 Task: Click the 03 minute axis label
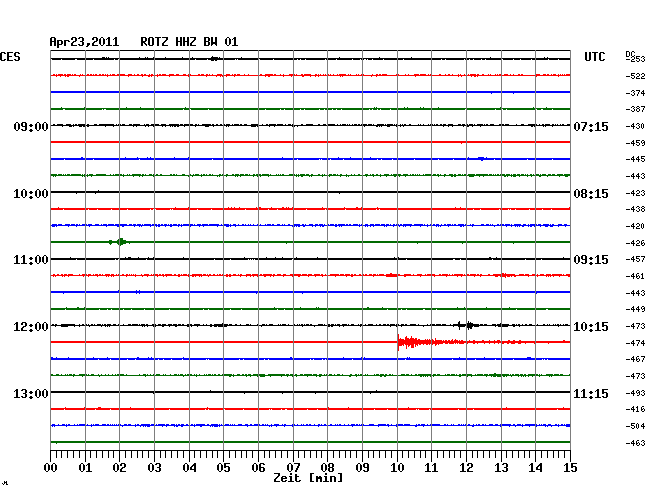click(x=155, y=468)
